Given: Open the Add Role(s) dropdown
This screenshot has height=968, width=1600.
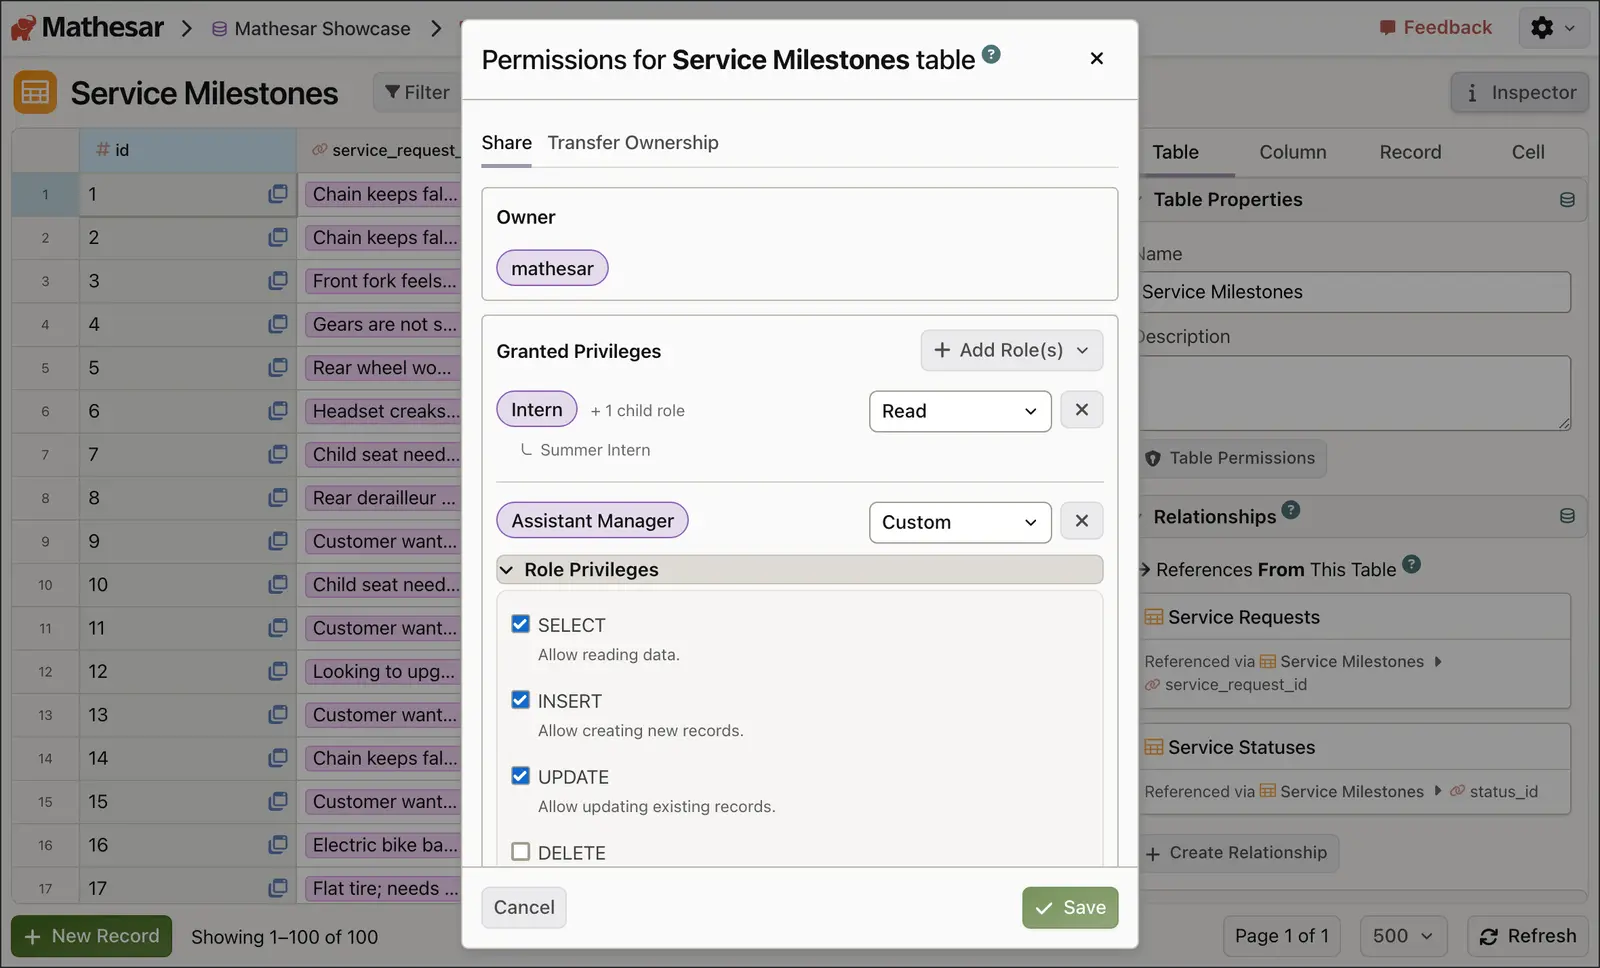Looking at the screenshot, I should coord(1011,350).
